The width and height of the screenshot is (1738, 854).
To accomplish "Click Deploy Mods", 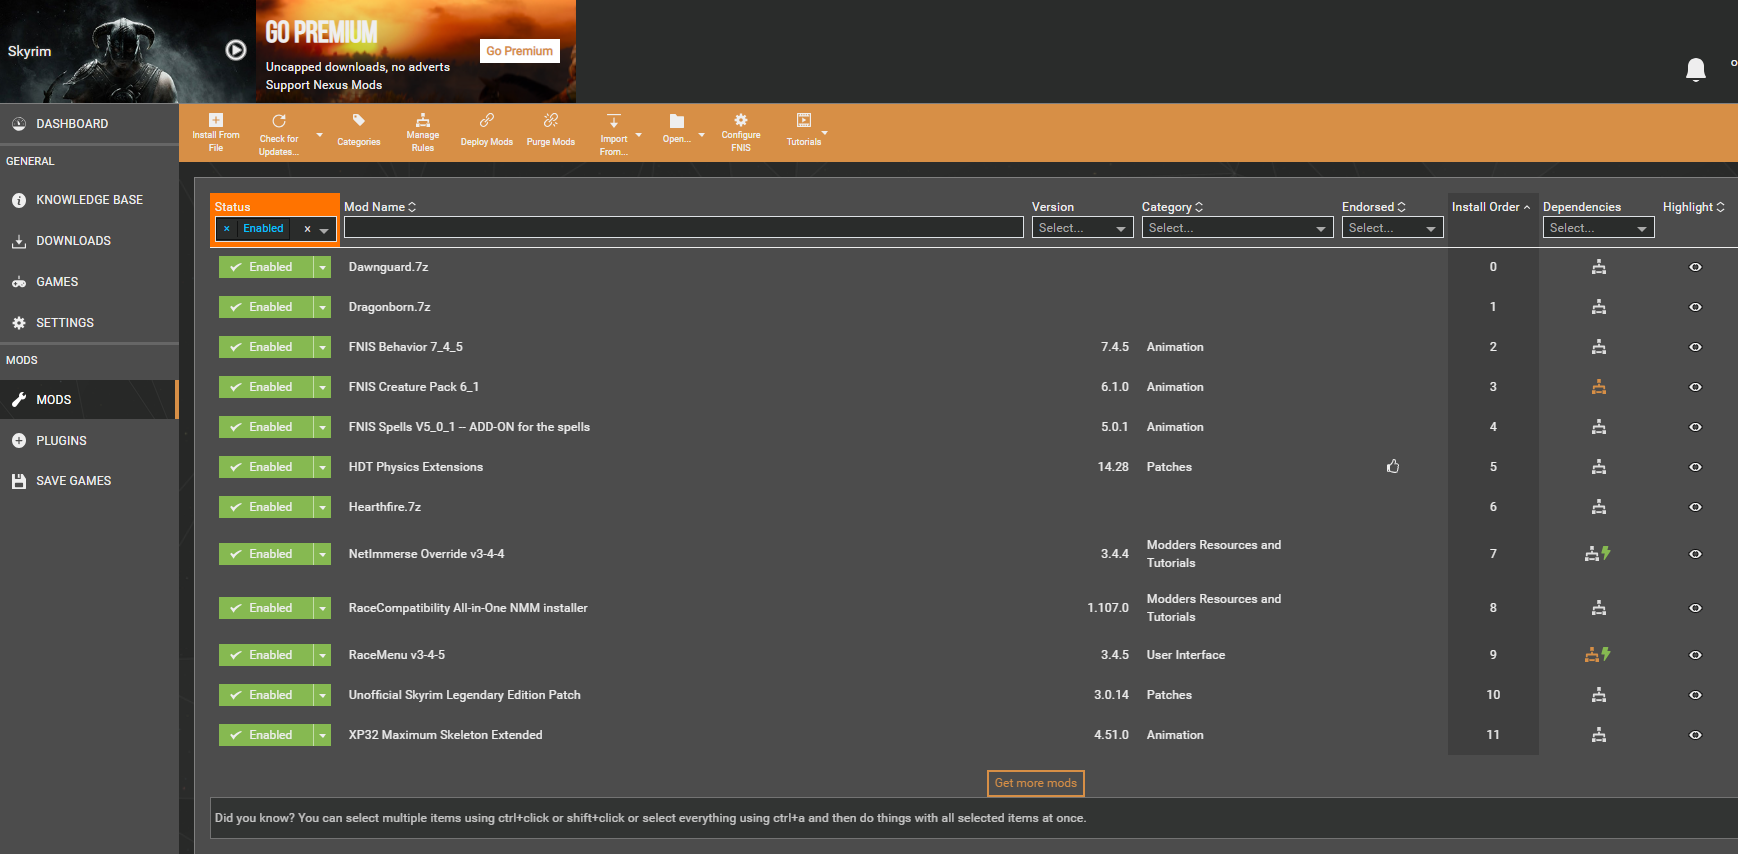I will tap(486, 131).
